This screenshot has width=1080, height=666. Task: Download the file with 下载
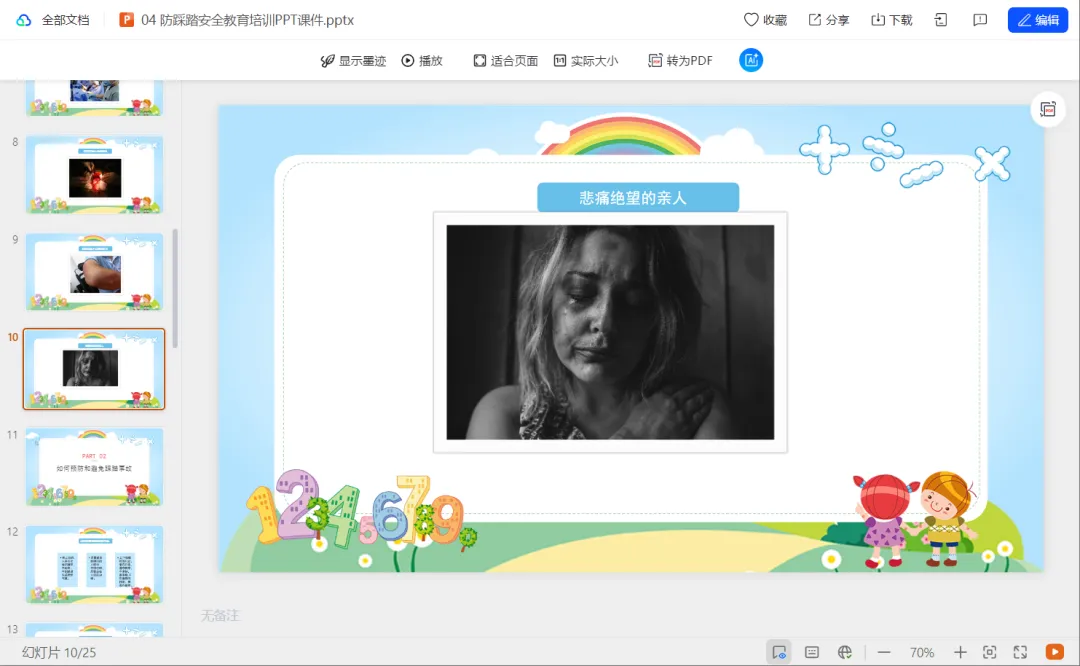891,20
